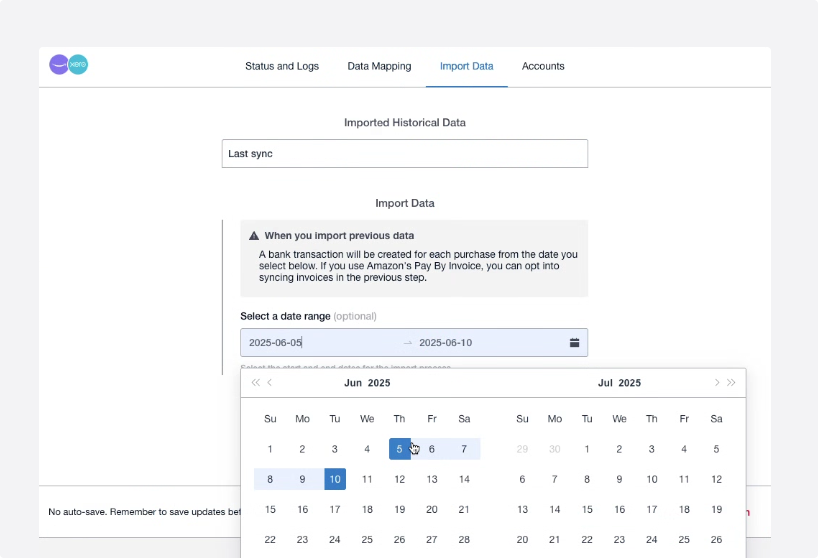Screen dimensions: 818x558
Task: Jump to next year using double-right arrow
Action: pos(731,383)
